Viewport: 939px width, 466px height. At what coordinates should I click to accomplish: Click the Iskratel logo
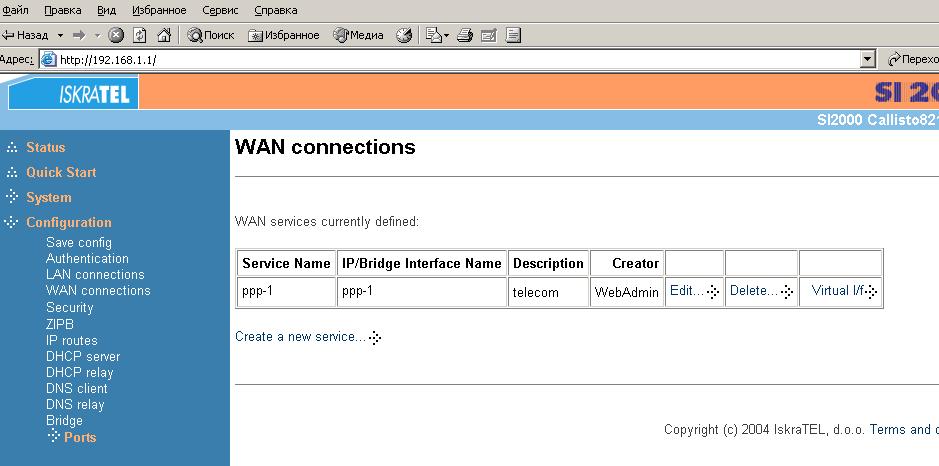pyautogui.click(x=74, y=94)
